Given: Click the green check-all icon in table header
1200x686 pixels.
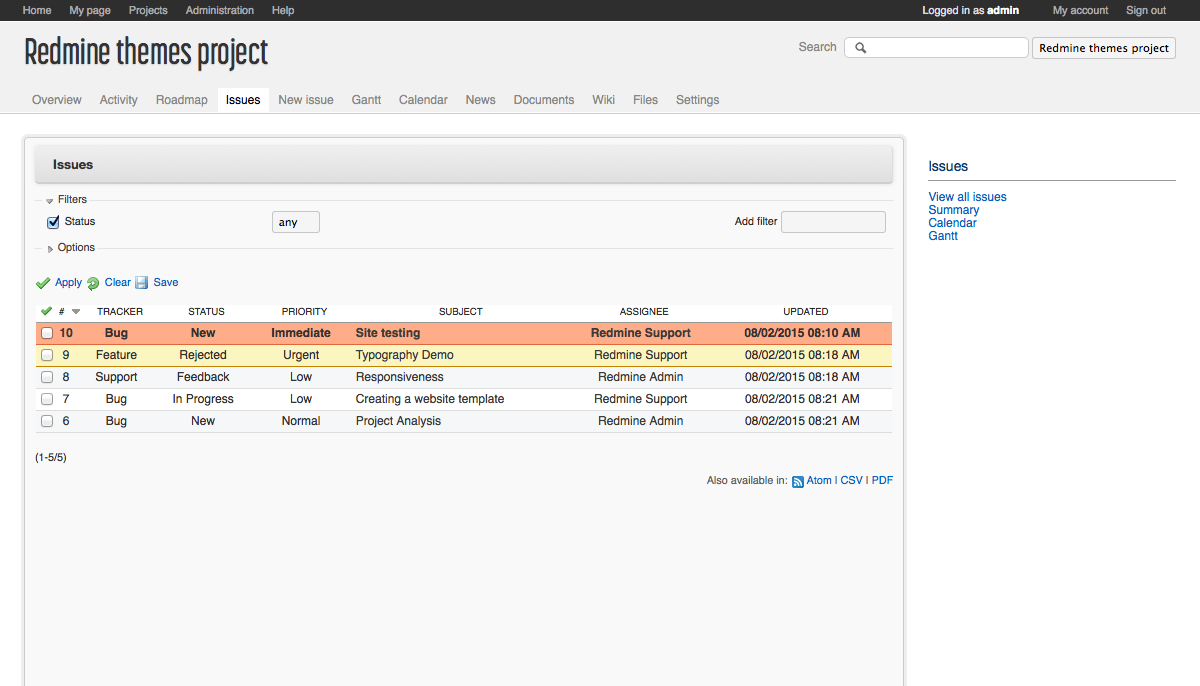Looking at the screenshot, I should tap(46, 311).
